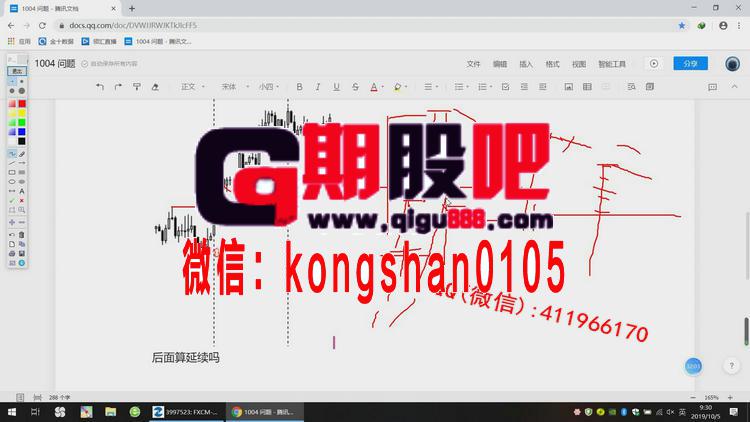The width and height of the screenshot is (750, 422).
Task: Bookmark this page with the star icon
Action: tap(682, 25)
